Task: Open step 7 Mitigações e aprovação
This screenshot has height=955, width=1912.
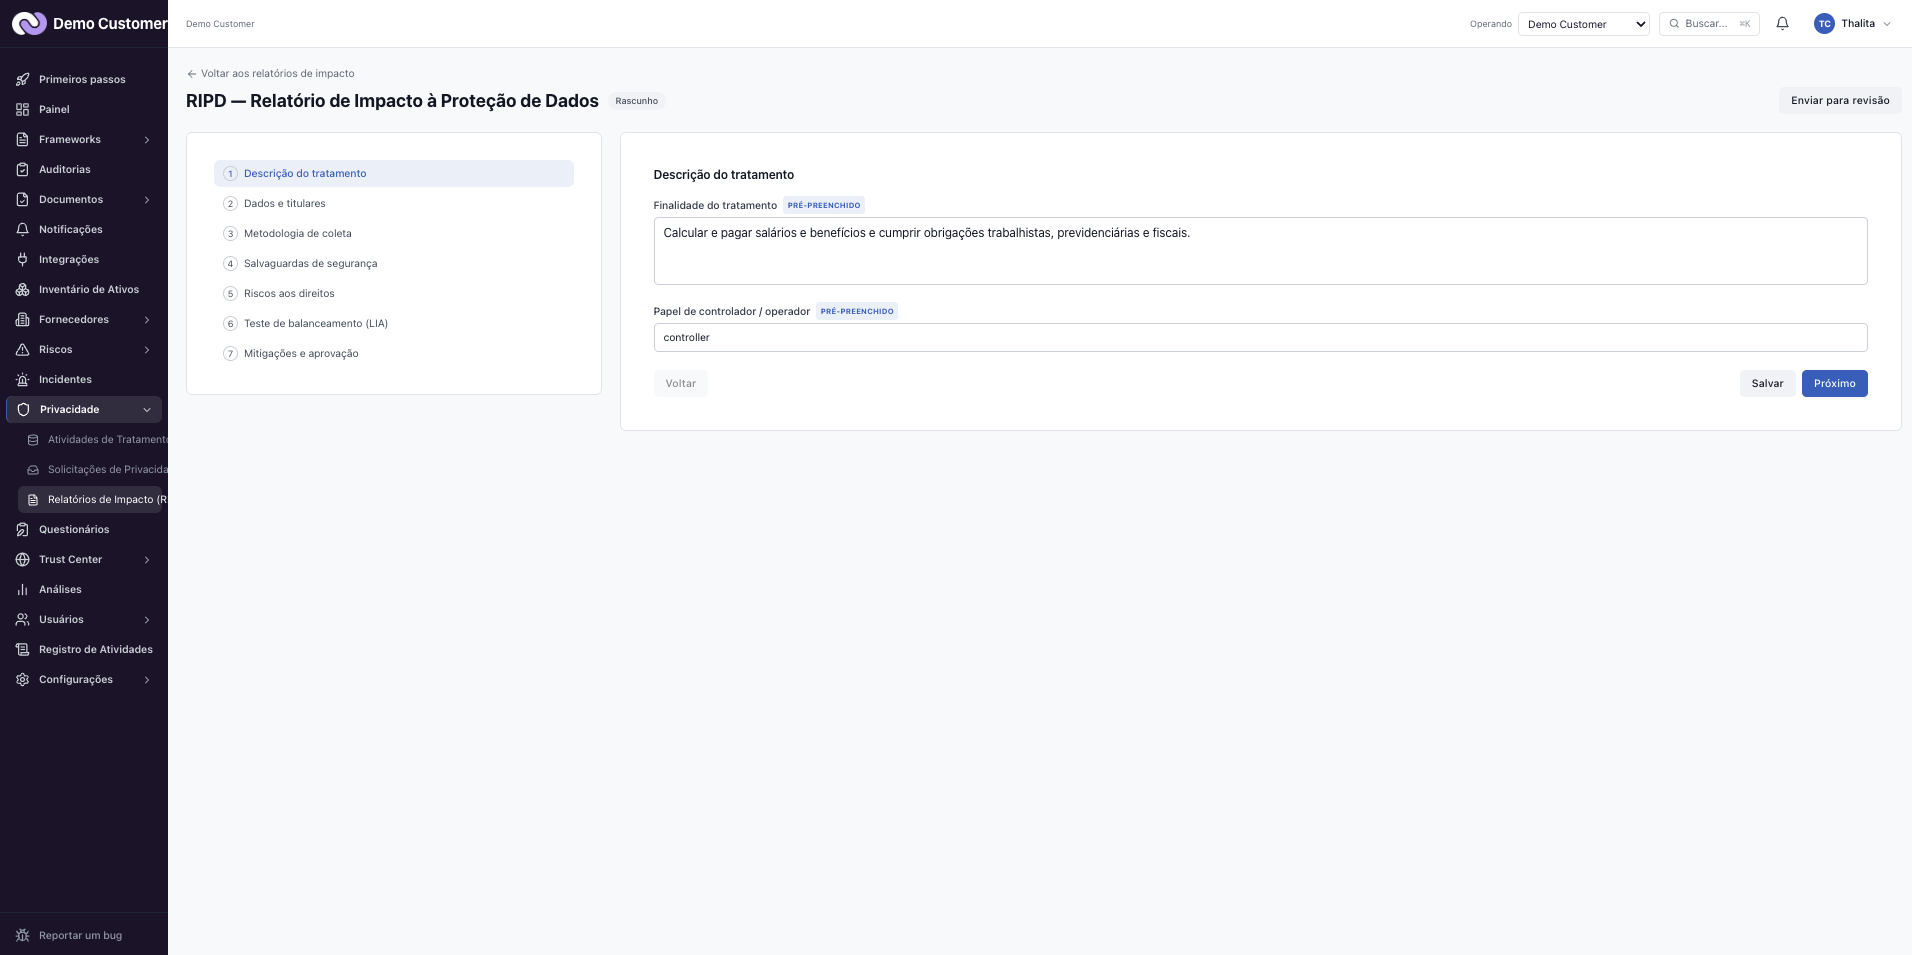Action: [394, 353]
